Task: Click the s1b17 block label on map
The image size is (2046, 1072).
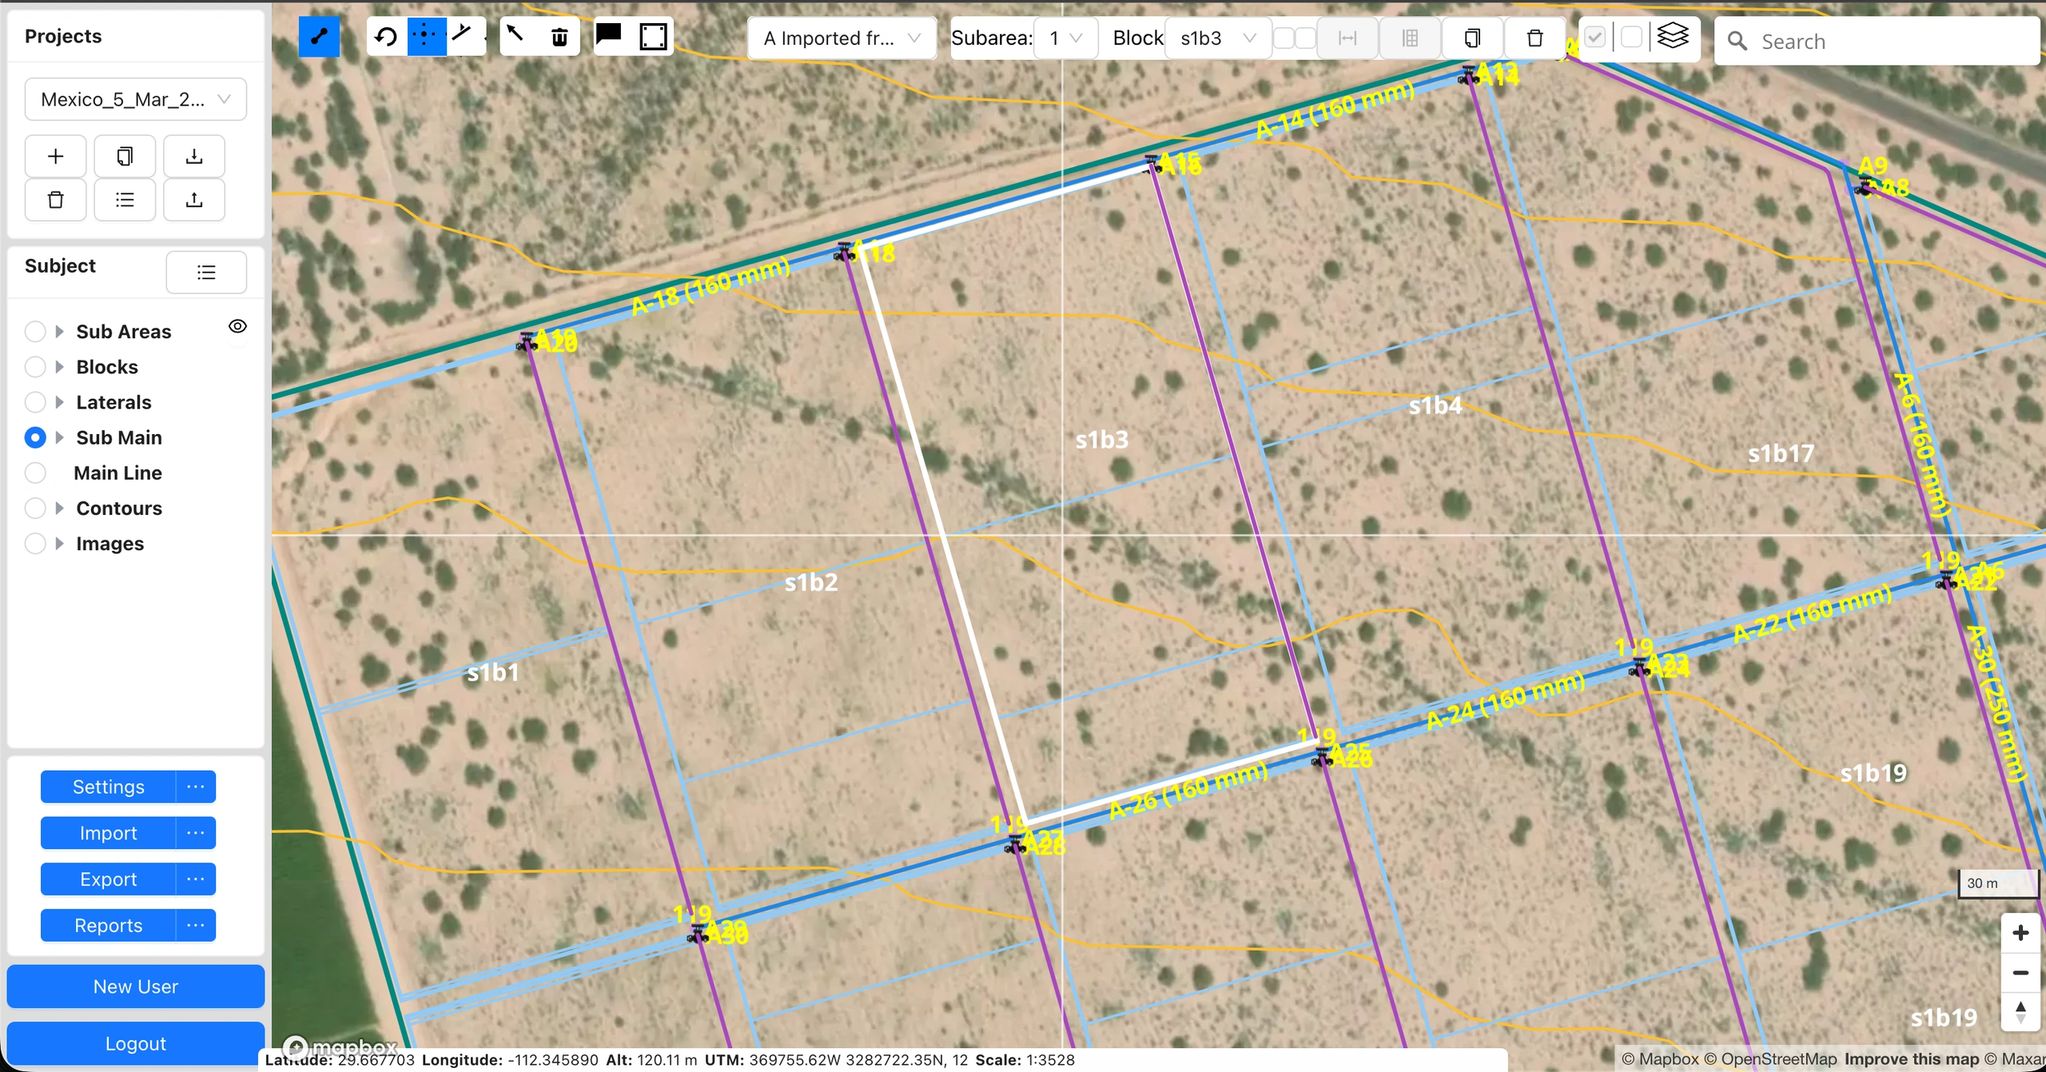Action: tap(1781, 454)
